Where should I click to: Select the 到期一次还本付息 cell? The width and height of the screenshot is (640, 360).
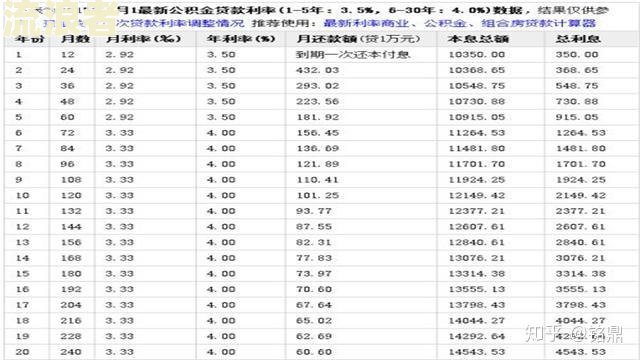(353, 55)
